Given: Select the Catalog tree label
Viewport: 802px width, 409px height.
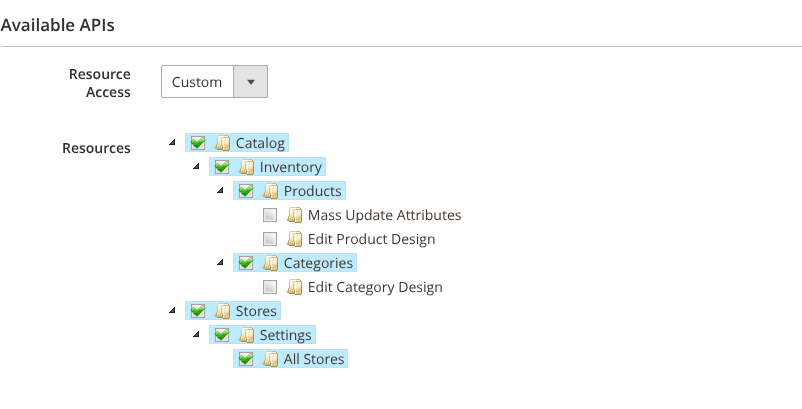Looking at the screenshot, I should (x=260, y=143).
